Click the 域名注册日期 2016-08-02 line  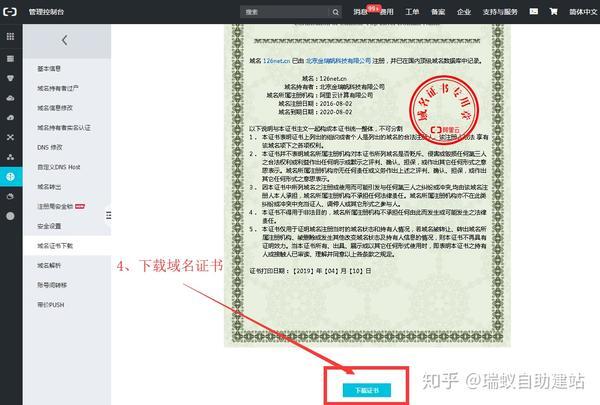(315, 104)
